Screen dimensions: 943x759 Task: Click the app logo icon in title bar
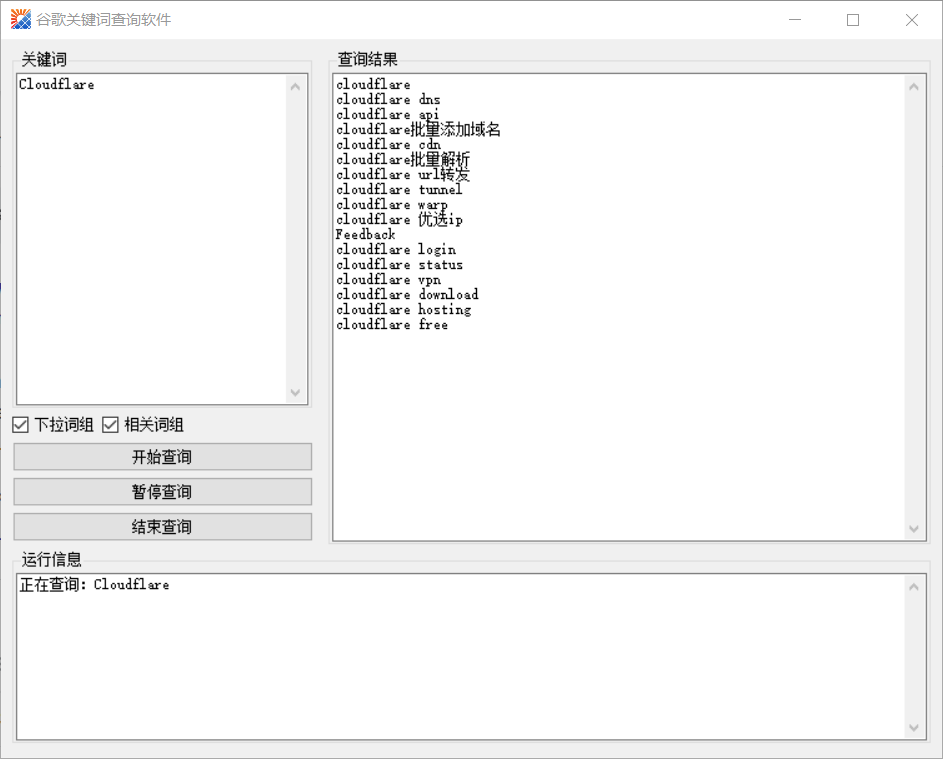(20, 19)
